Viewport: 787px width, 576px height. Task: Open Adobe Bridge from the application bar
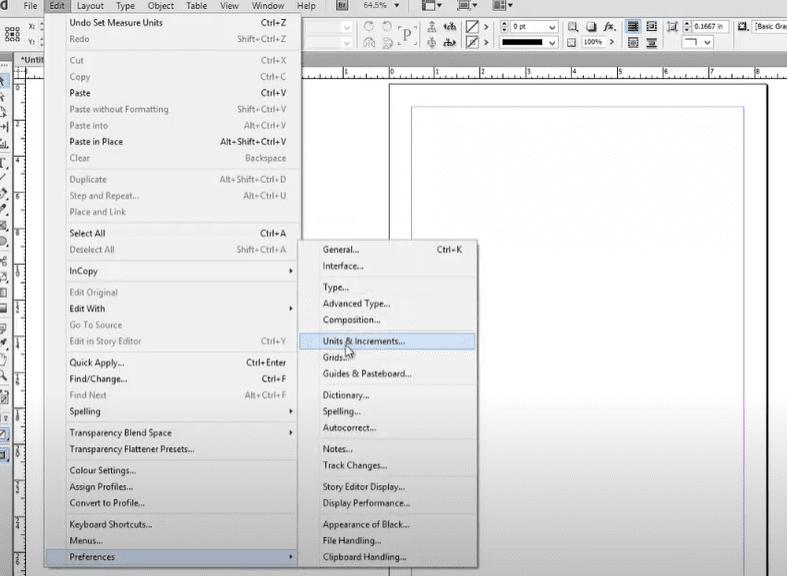coord(342,6)
